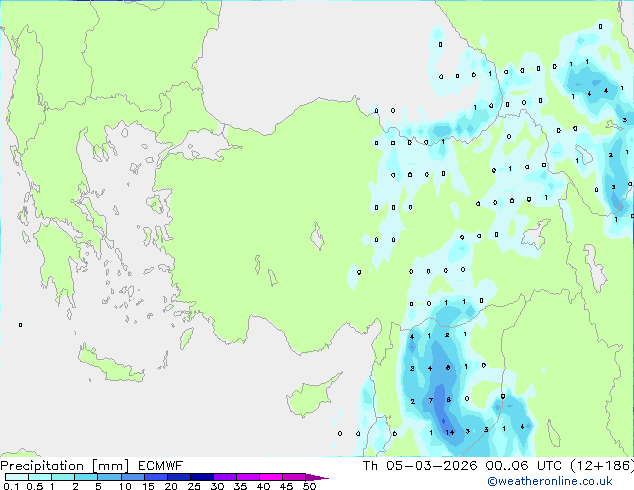Click the 'Precipitation [mm]' title text
Viewport: 634px width, 490px height.
pos(65,466)
